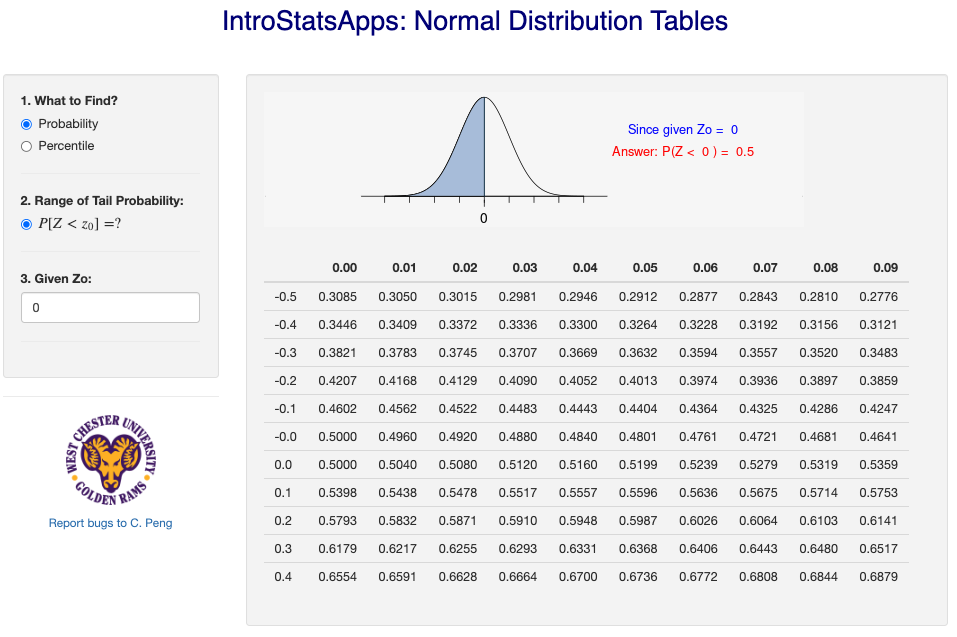Click the 0.09 column header
Screen dimensions: 957x637
click(885, 268)
